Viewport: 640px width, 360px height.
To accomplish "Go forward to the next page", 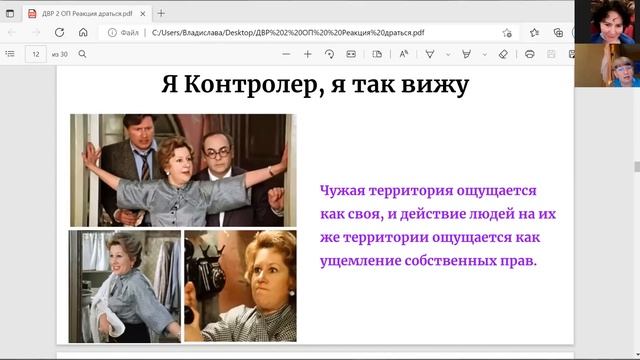I will [36, 33].
